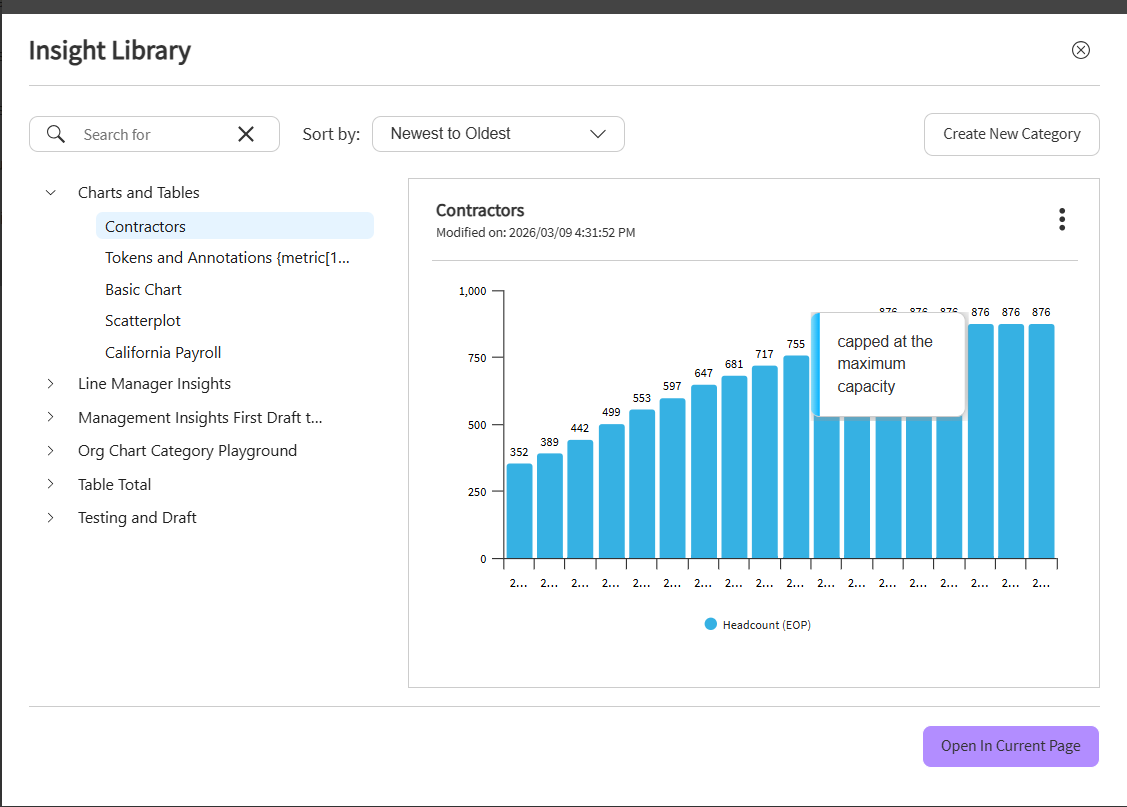Click the Create New Category button
The image size is (1127, 807).
pyautogui.click(x=1011, y=134)
